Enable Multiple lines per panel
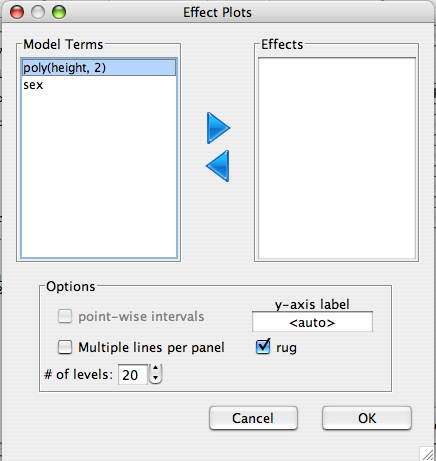 65,347
